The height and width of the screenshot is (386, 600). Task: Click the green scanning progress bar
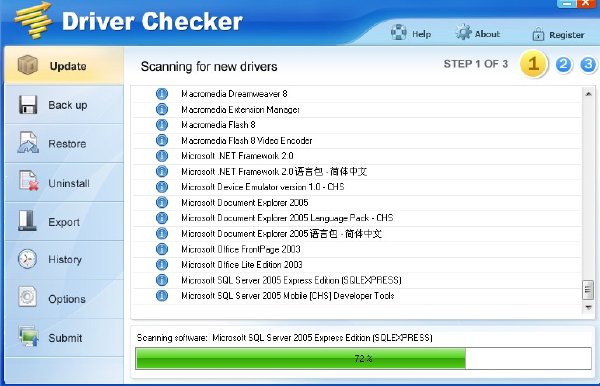[363, 358]
